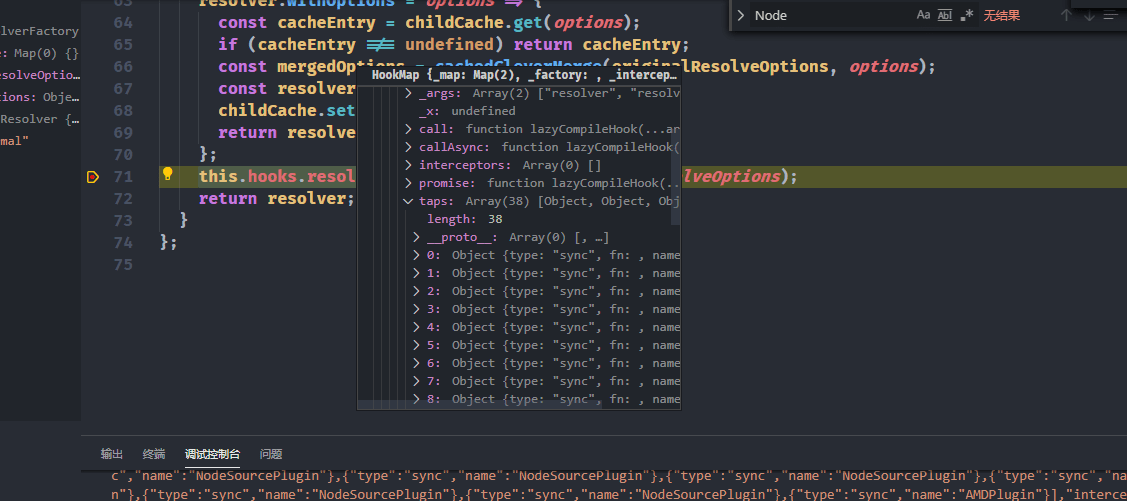Open the 问题 problems tab
Image resolution: width=1127 pixels, height=501 pixels.
tap(271, 454)
